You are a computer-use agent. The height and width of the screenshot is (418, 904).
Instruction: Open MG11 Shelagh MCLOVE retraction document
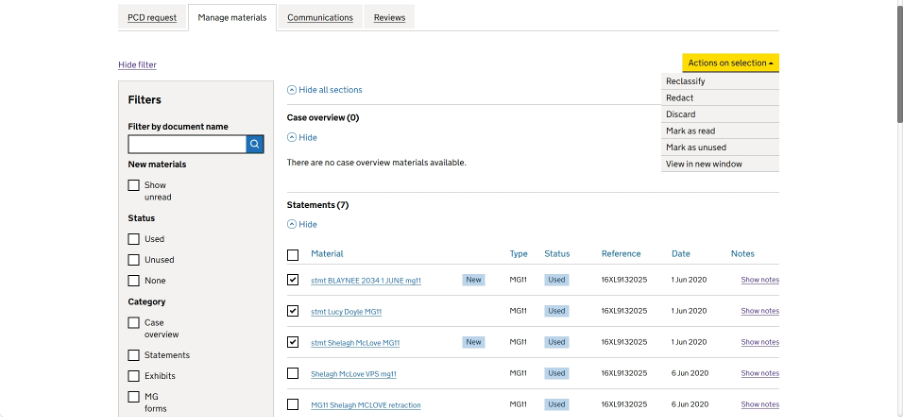click(366, 405)
